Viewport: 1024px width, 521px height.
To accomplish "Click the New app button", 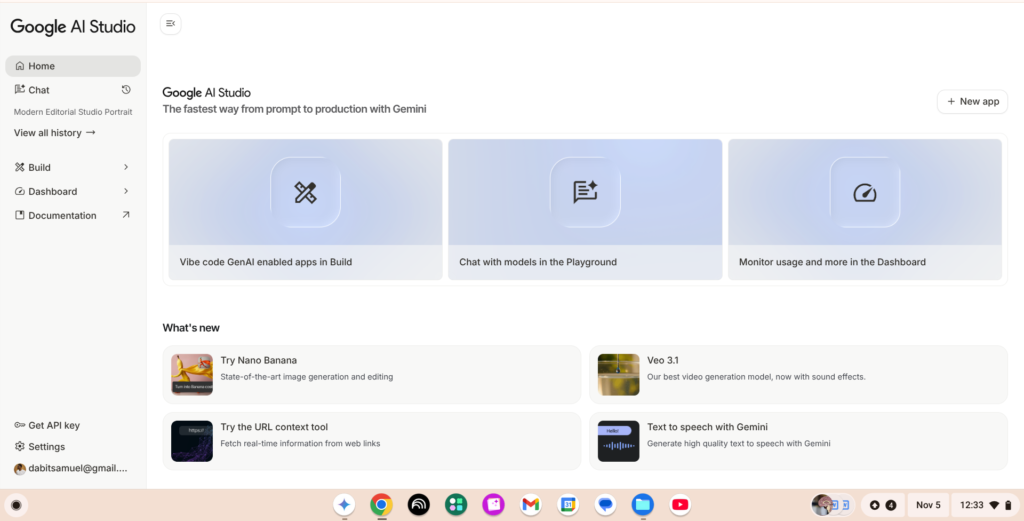I will pyautogui.click(x=972, y=101).
